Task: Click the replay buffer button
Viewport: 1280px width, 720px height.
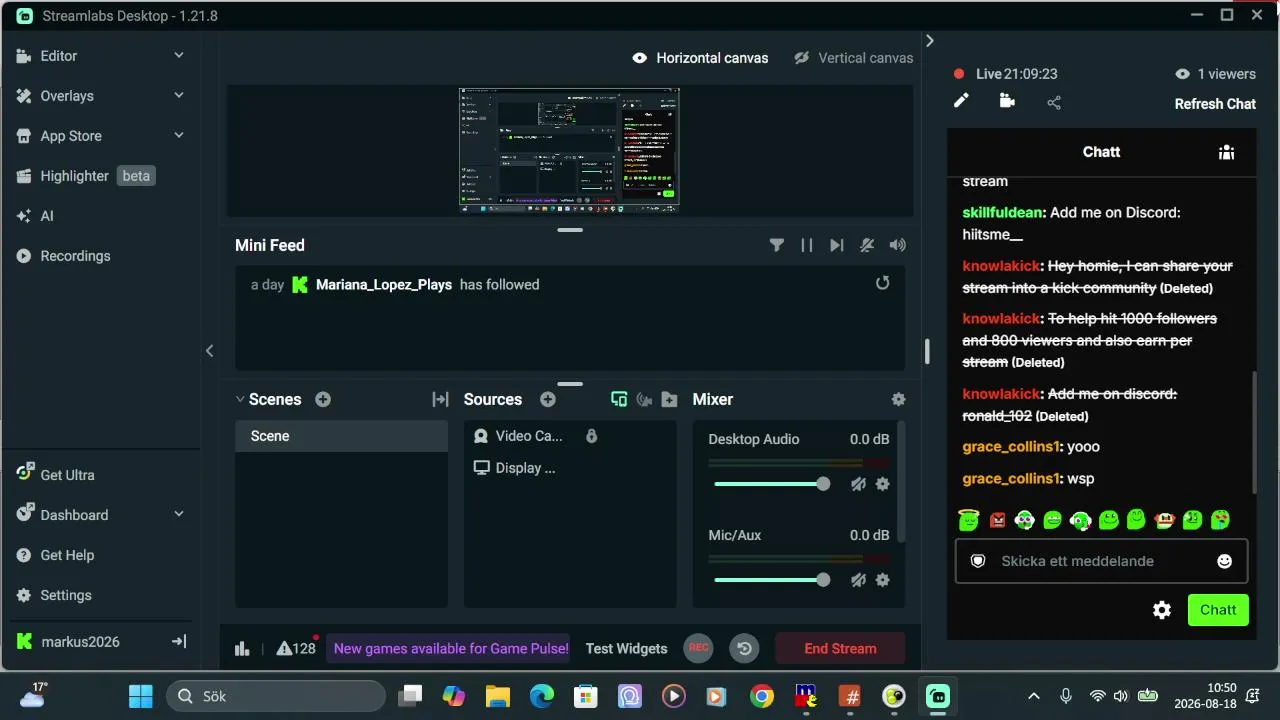Action: 744,648
